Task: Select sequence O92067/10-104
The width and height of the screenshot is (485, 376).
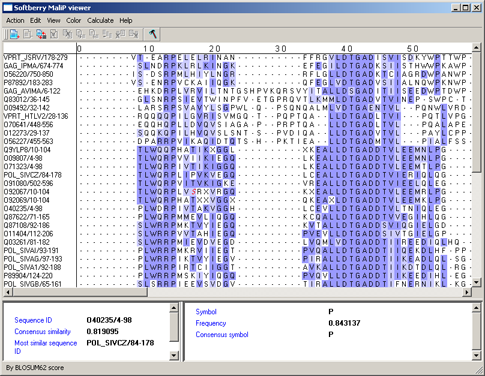Action: click(x=27, y=192)
